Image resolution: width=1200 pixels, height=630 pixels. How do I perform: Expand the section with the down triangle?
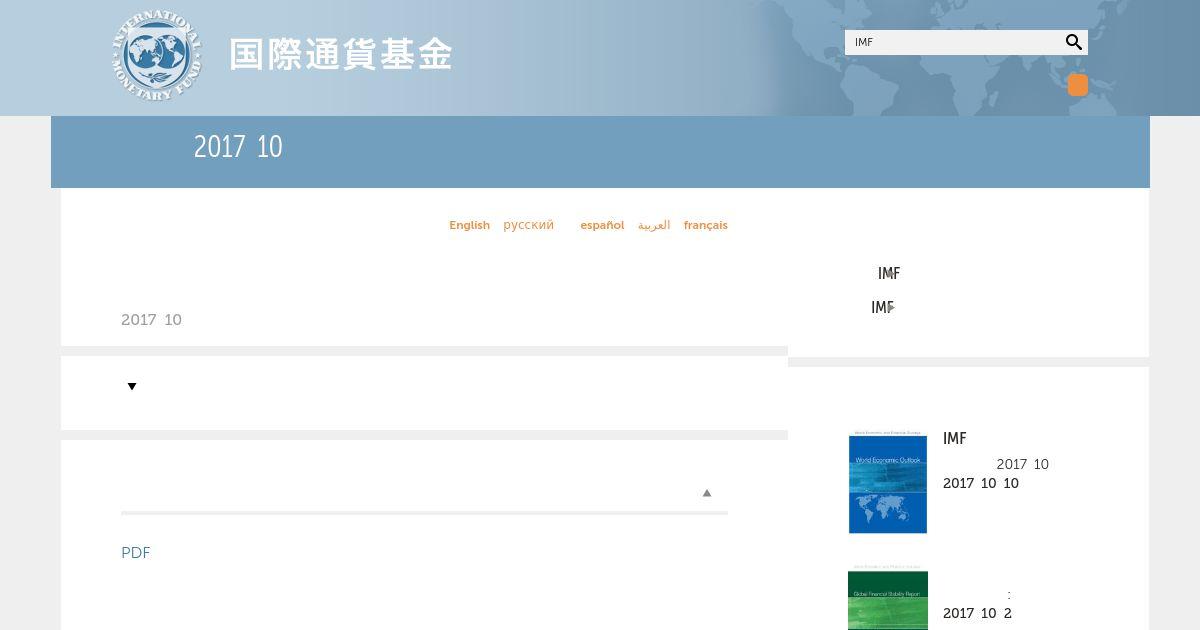[131, 386]
